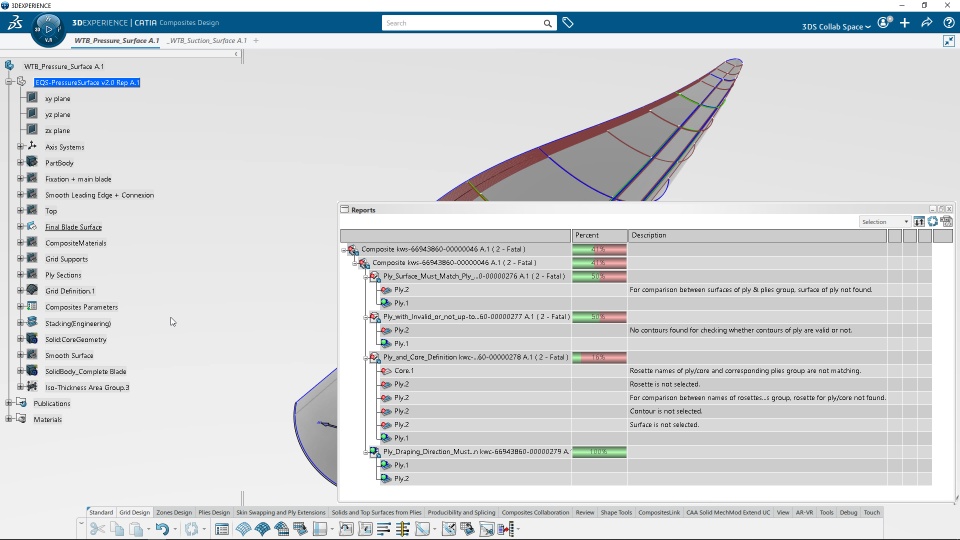Switch to the Plies Design tab

pyautogui.click(x=214, y=512)
